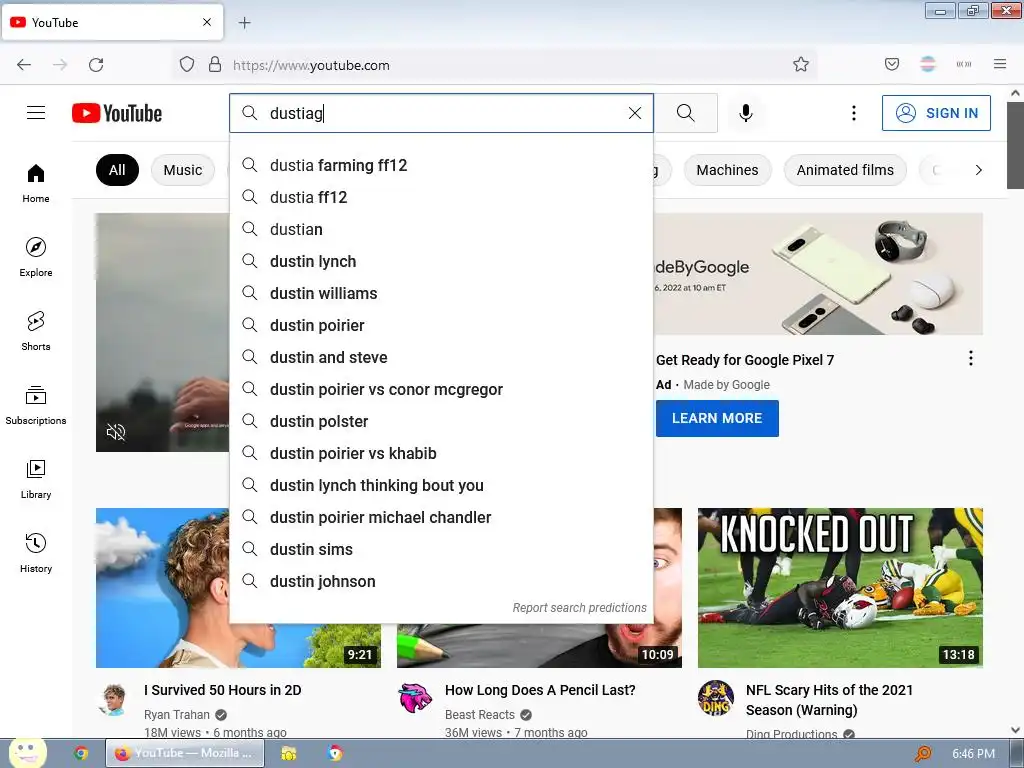Clear the search box with X
Viewport: 1024px width, 768px height.
[635, 113]
